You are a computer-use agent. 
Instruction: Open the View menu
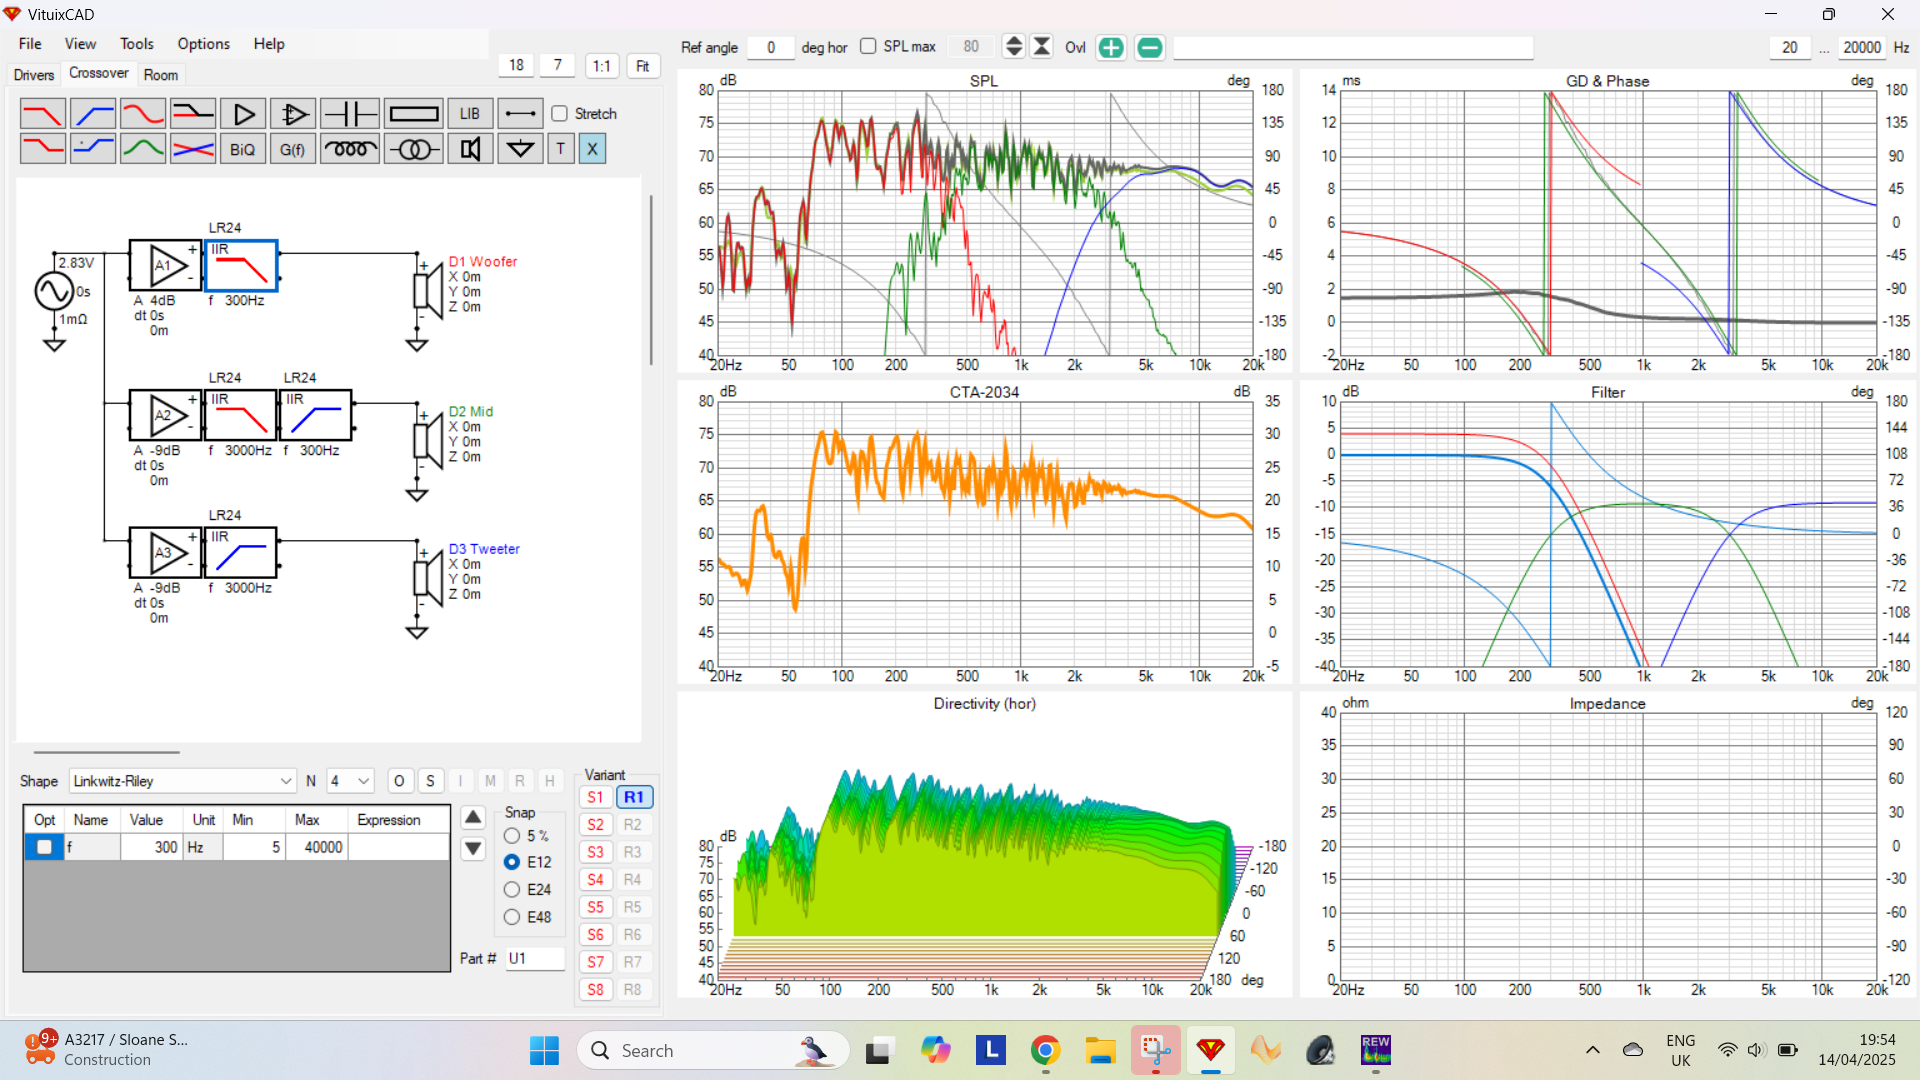coord(80,44)
